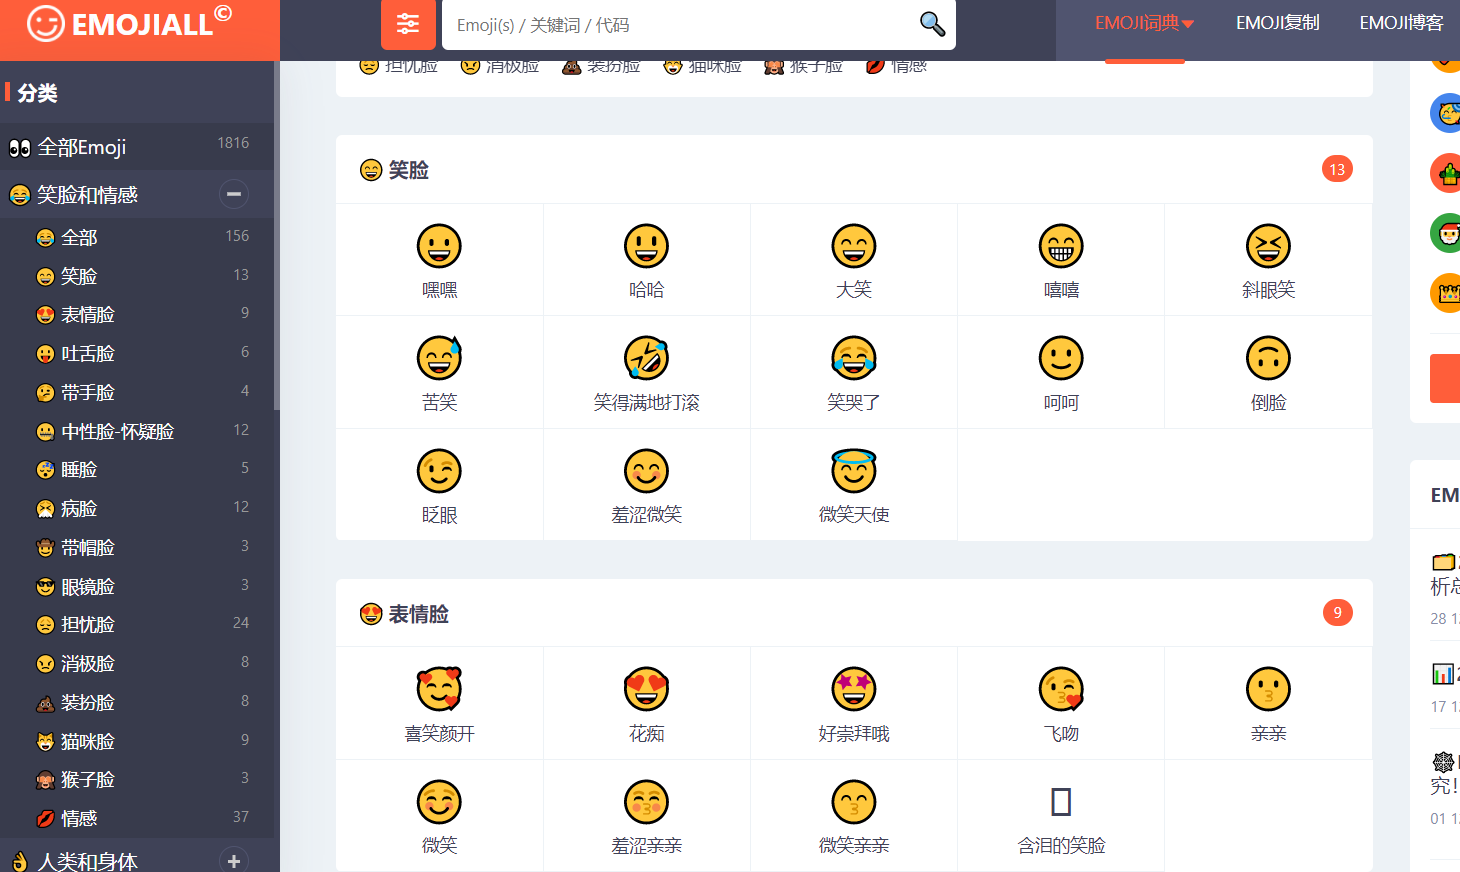Click the Santa emoji badge in the right sidebar
This screenshot has width=1460, height=872.
[x=1446, y=233]
